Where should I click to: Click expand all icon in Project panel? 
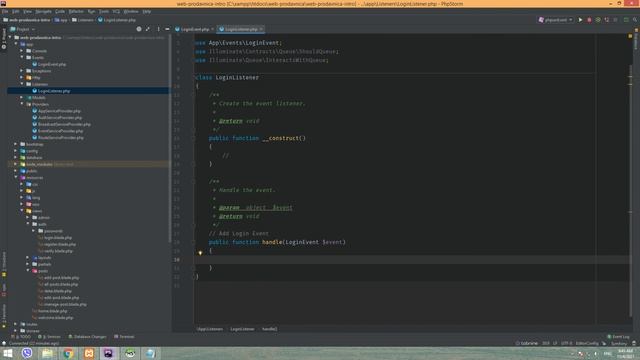point(148,29)
